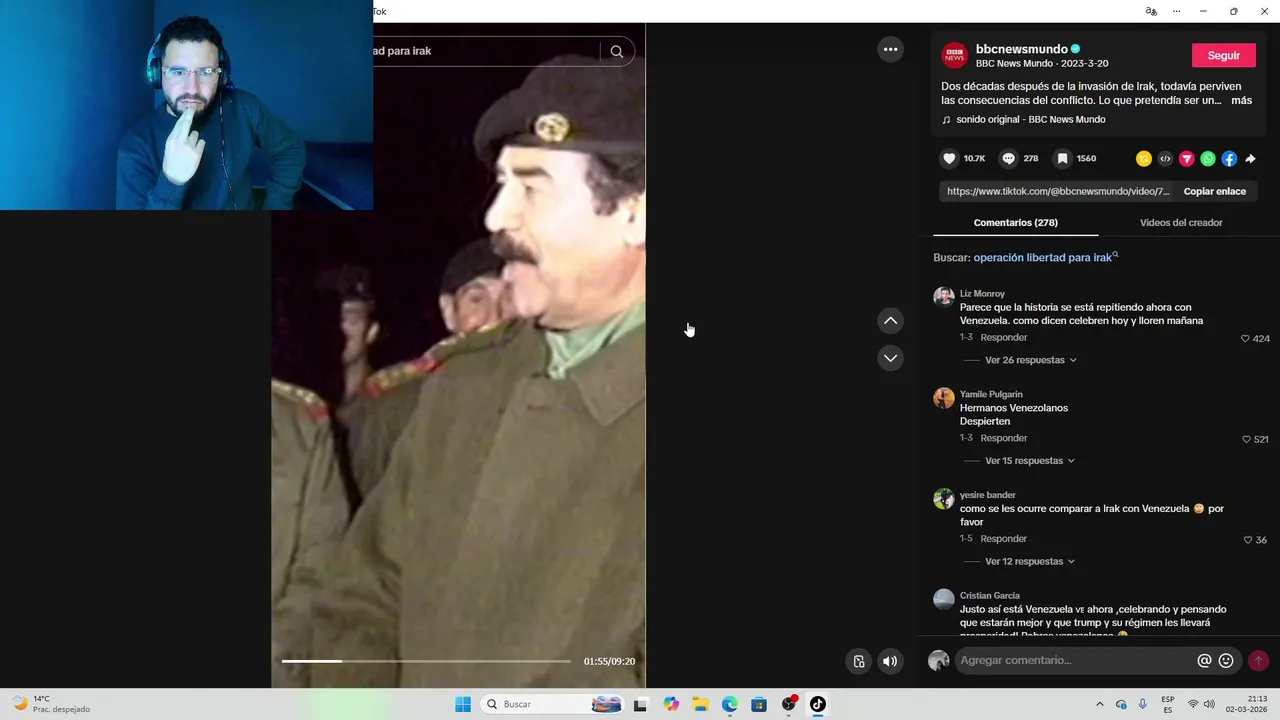
Task: Follow bbcnewsmundo with the Seguir button
Action: pos(1223,55)
